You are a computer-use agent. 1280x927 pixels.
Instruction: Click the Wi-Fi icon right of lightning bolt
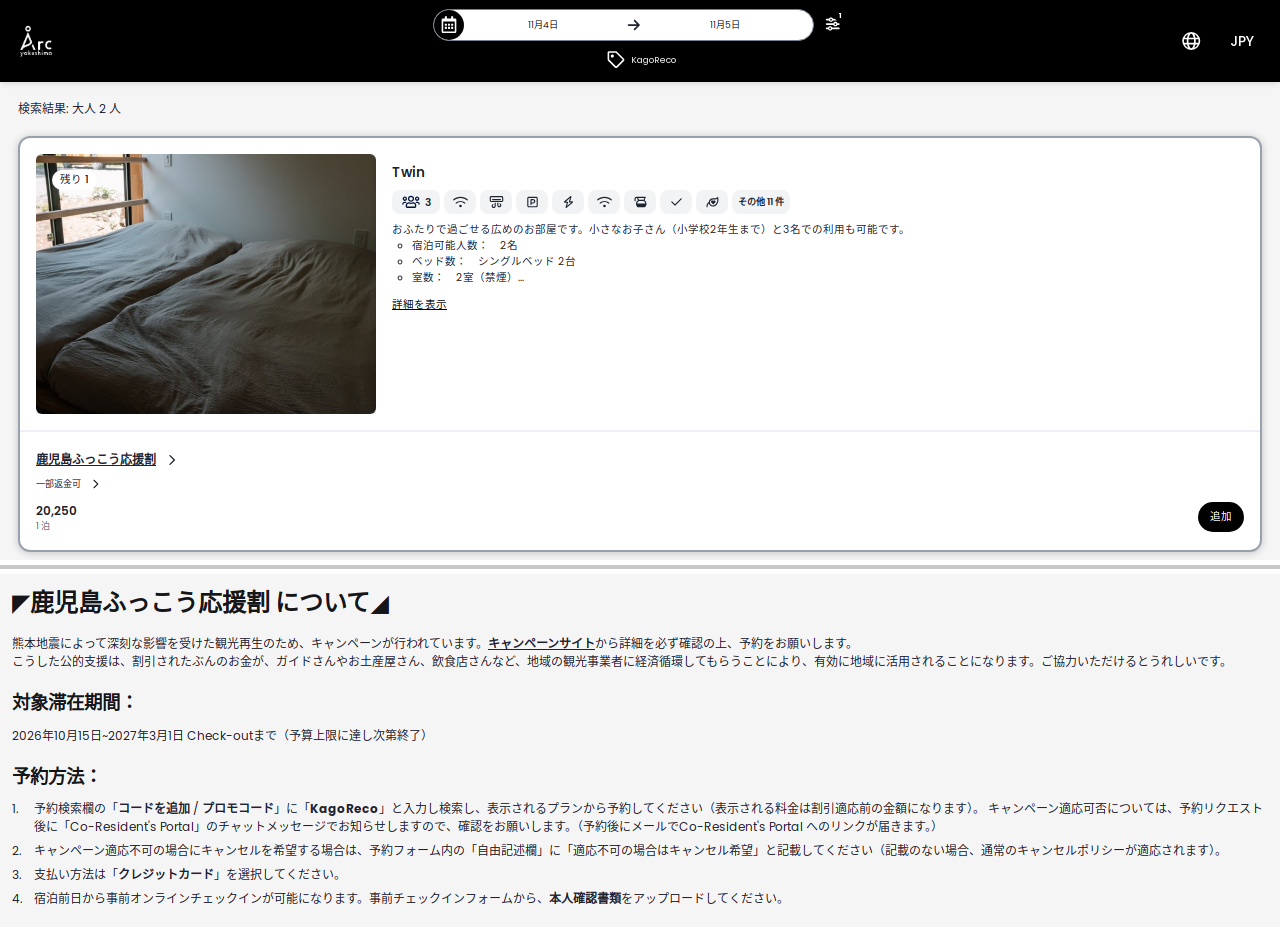[x=604, y=202]
